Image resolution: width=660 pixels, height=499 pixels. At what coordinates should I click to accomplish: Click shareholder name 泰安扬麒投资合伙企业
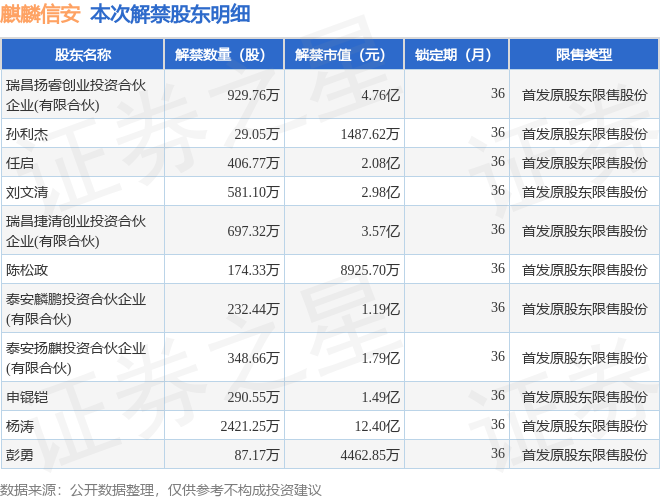pyautogui.click(x=76, y=358)
